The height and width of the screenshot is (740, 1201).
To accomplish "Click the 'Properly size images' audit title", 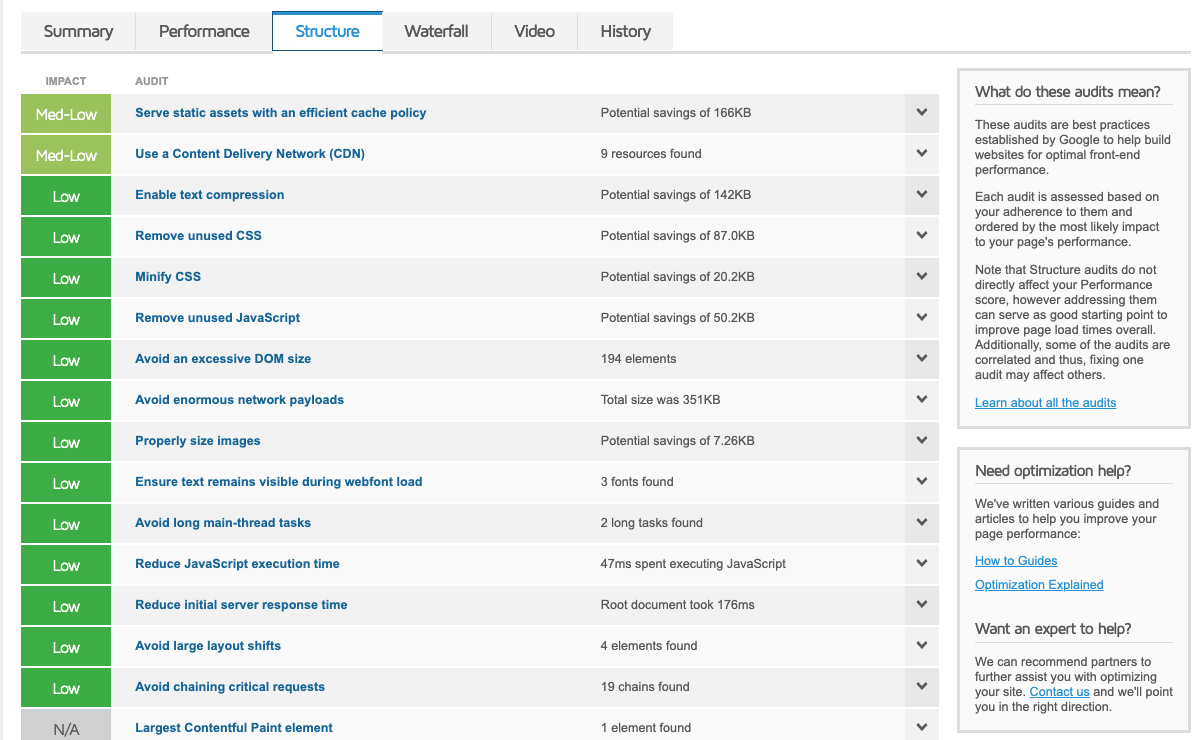I will pyautogui.click(x=198, y=441).
